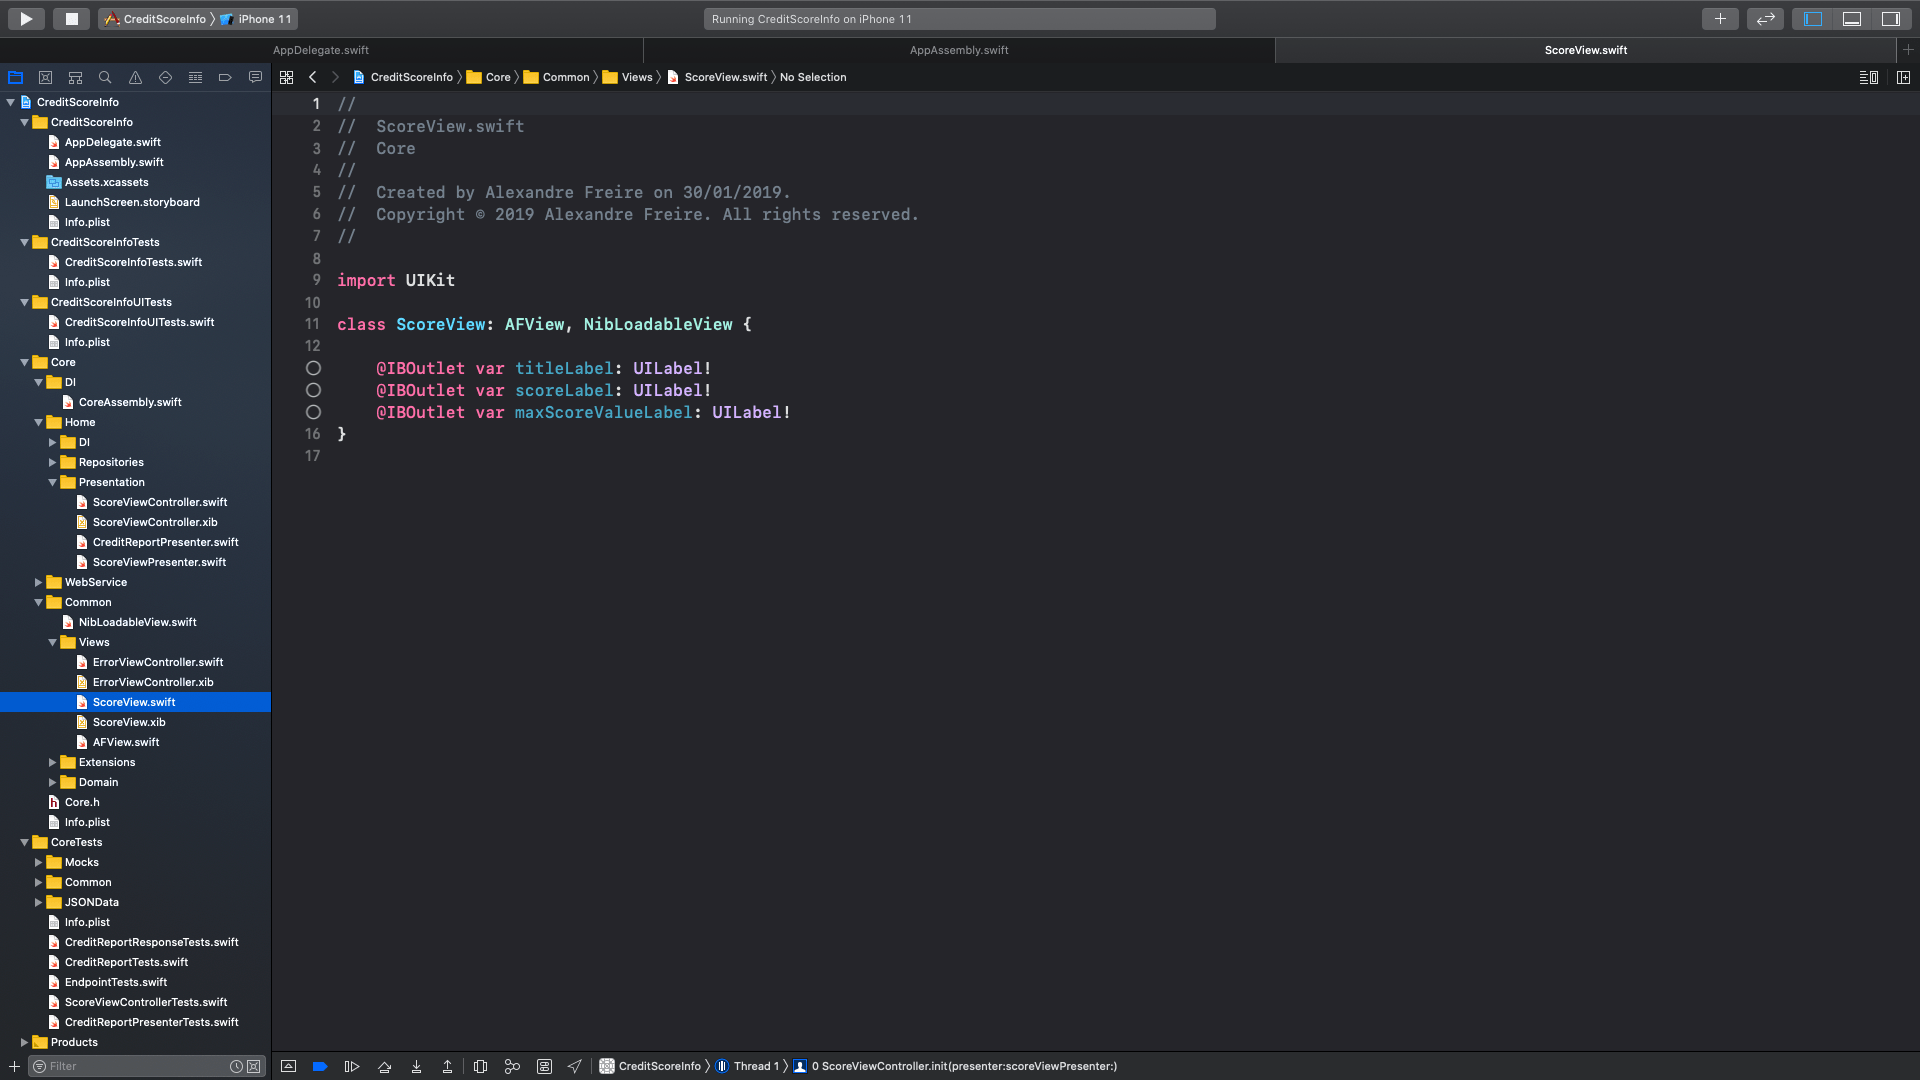Open Debug View Hierarchy in debug bar
1920x1080 pixels.
[480, 1066]
